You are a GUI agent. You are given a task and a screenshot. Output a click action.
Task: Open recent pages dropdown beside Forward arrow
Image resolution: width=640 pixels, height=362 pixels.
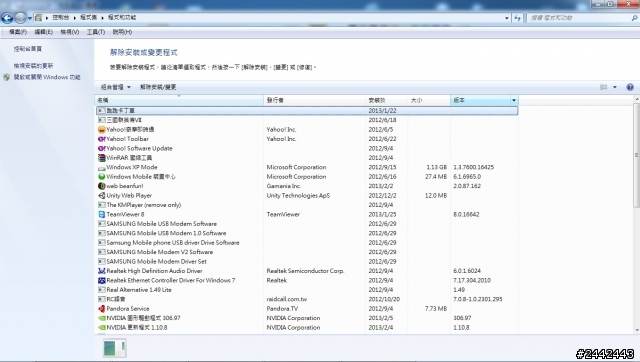pyautogui.click(x=29, y=18)
